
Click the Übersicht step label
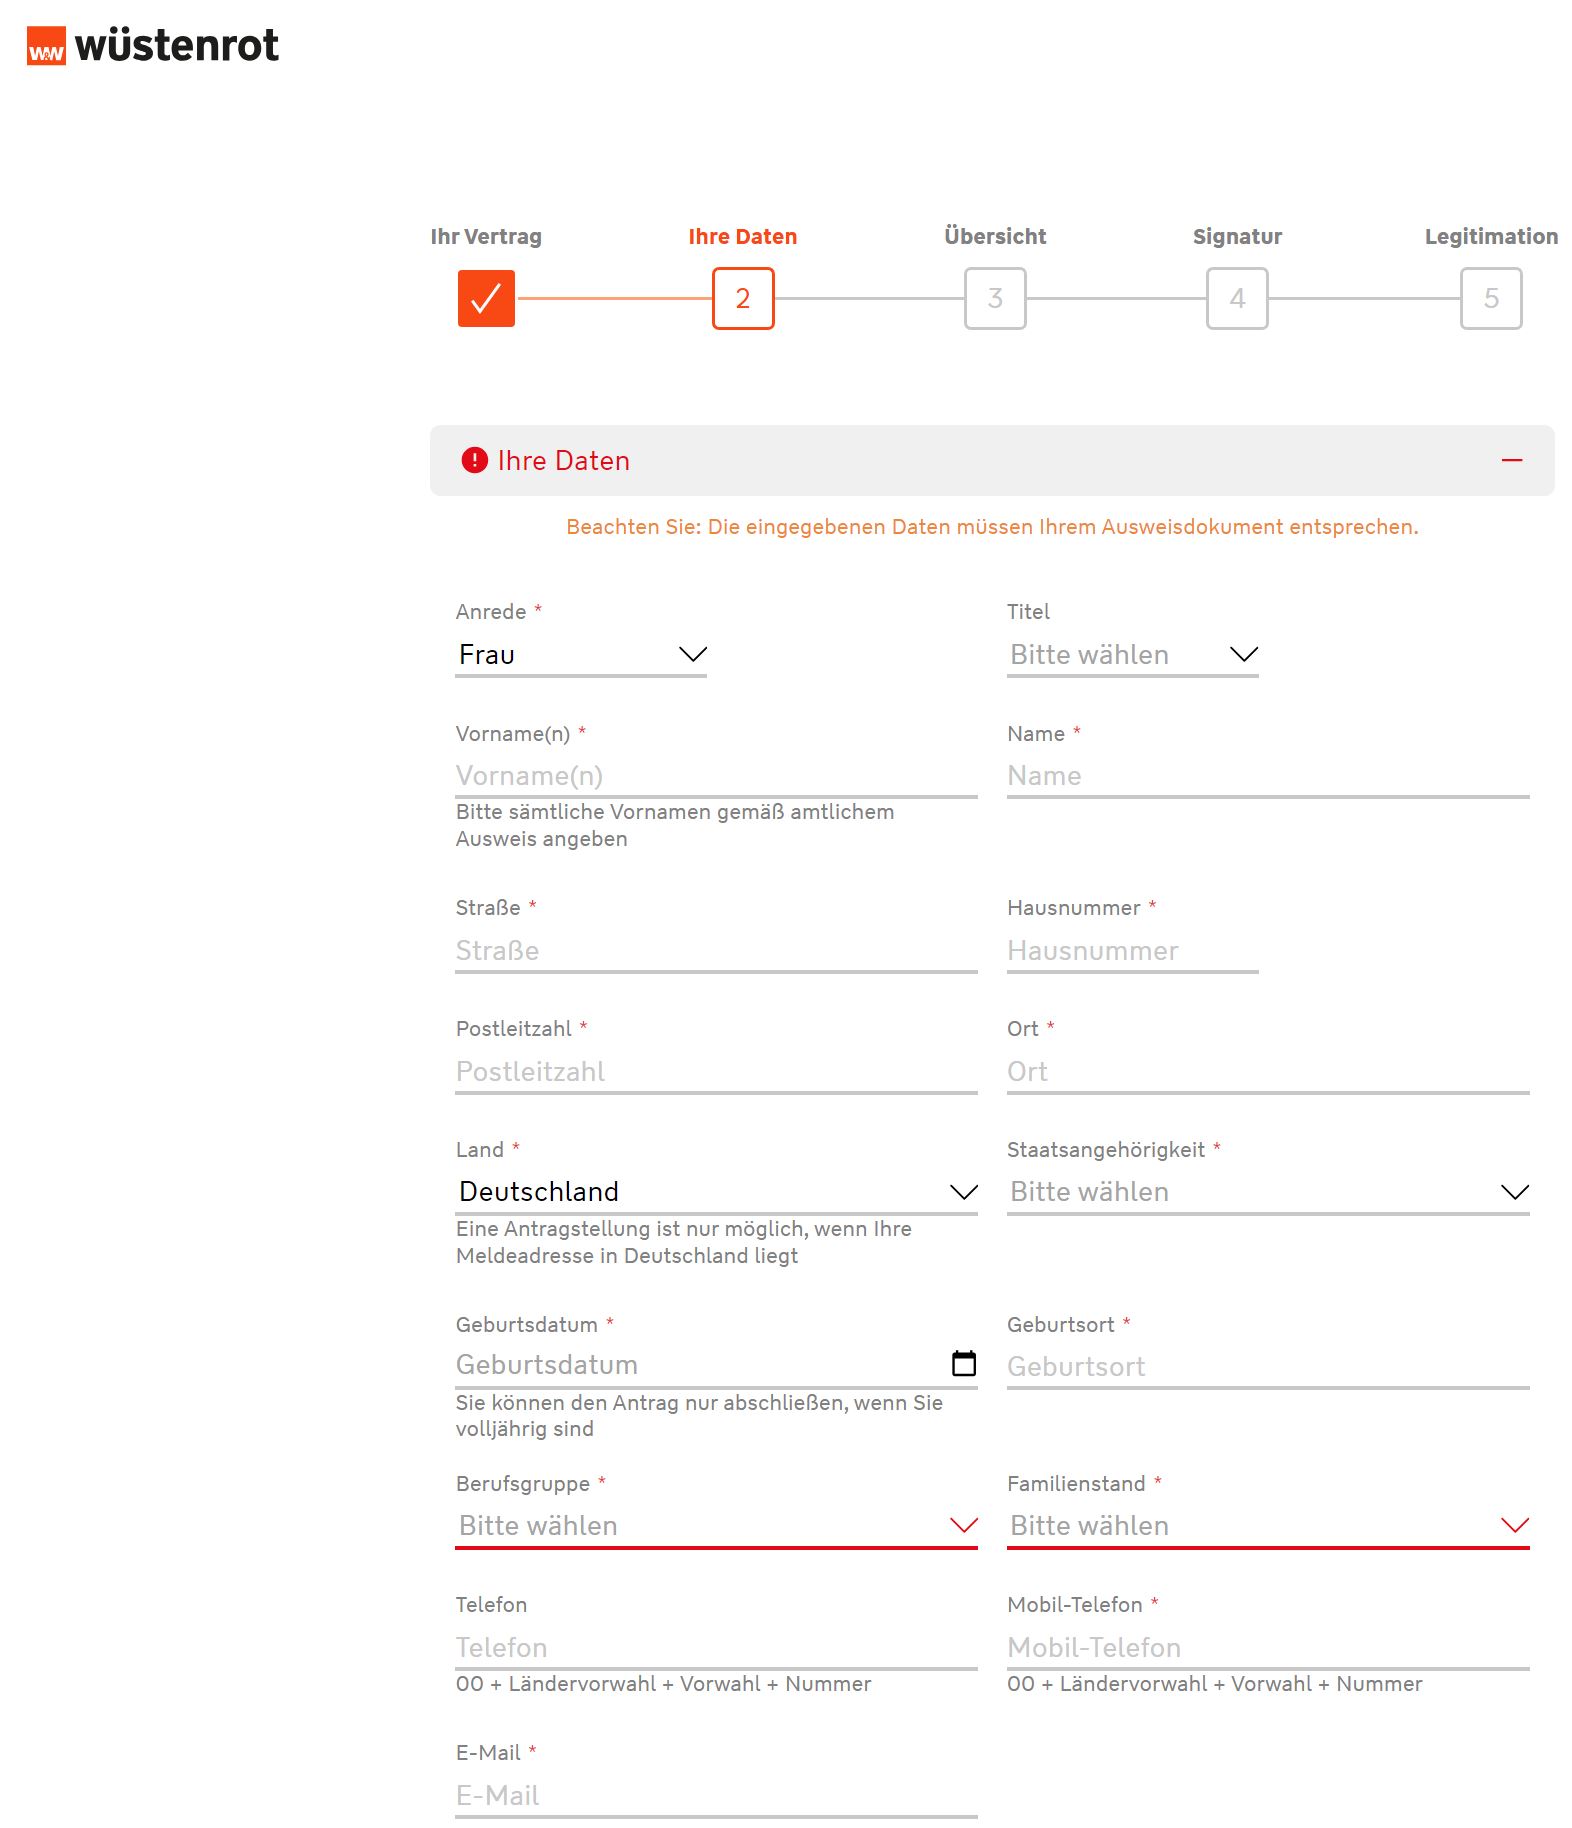click(x=995, y=237)
